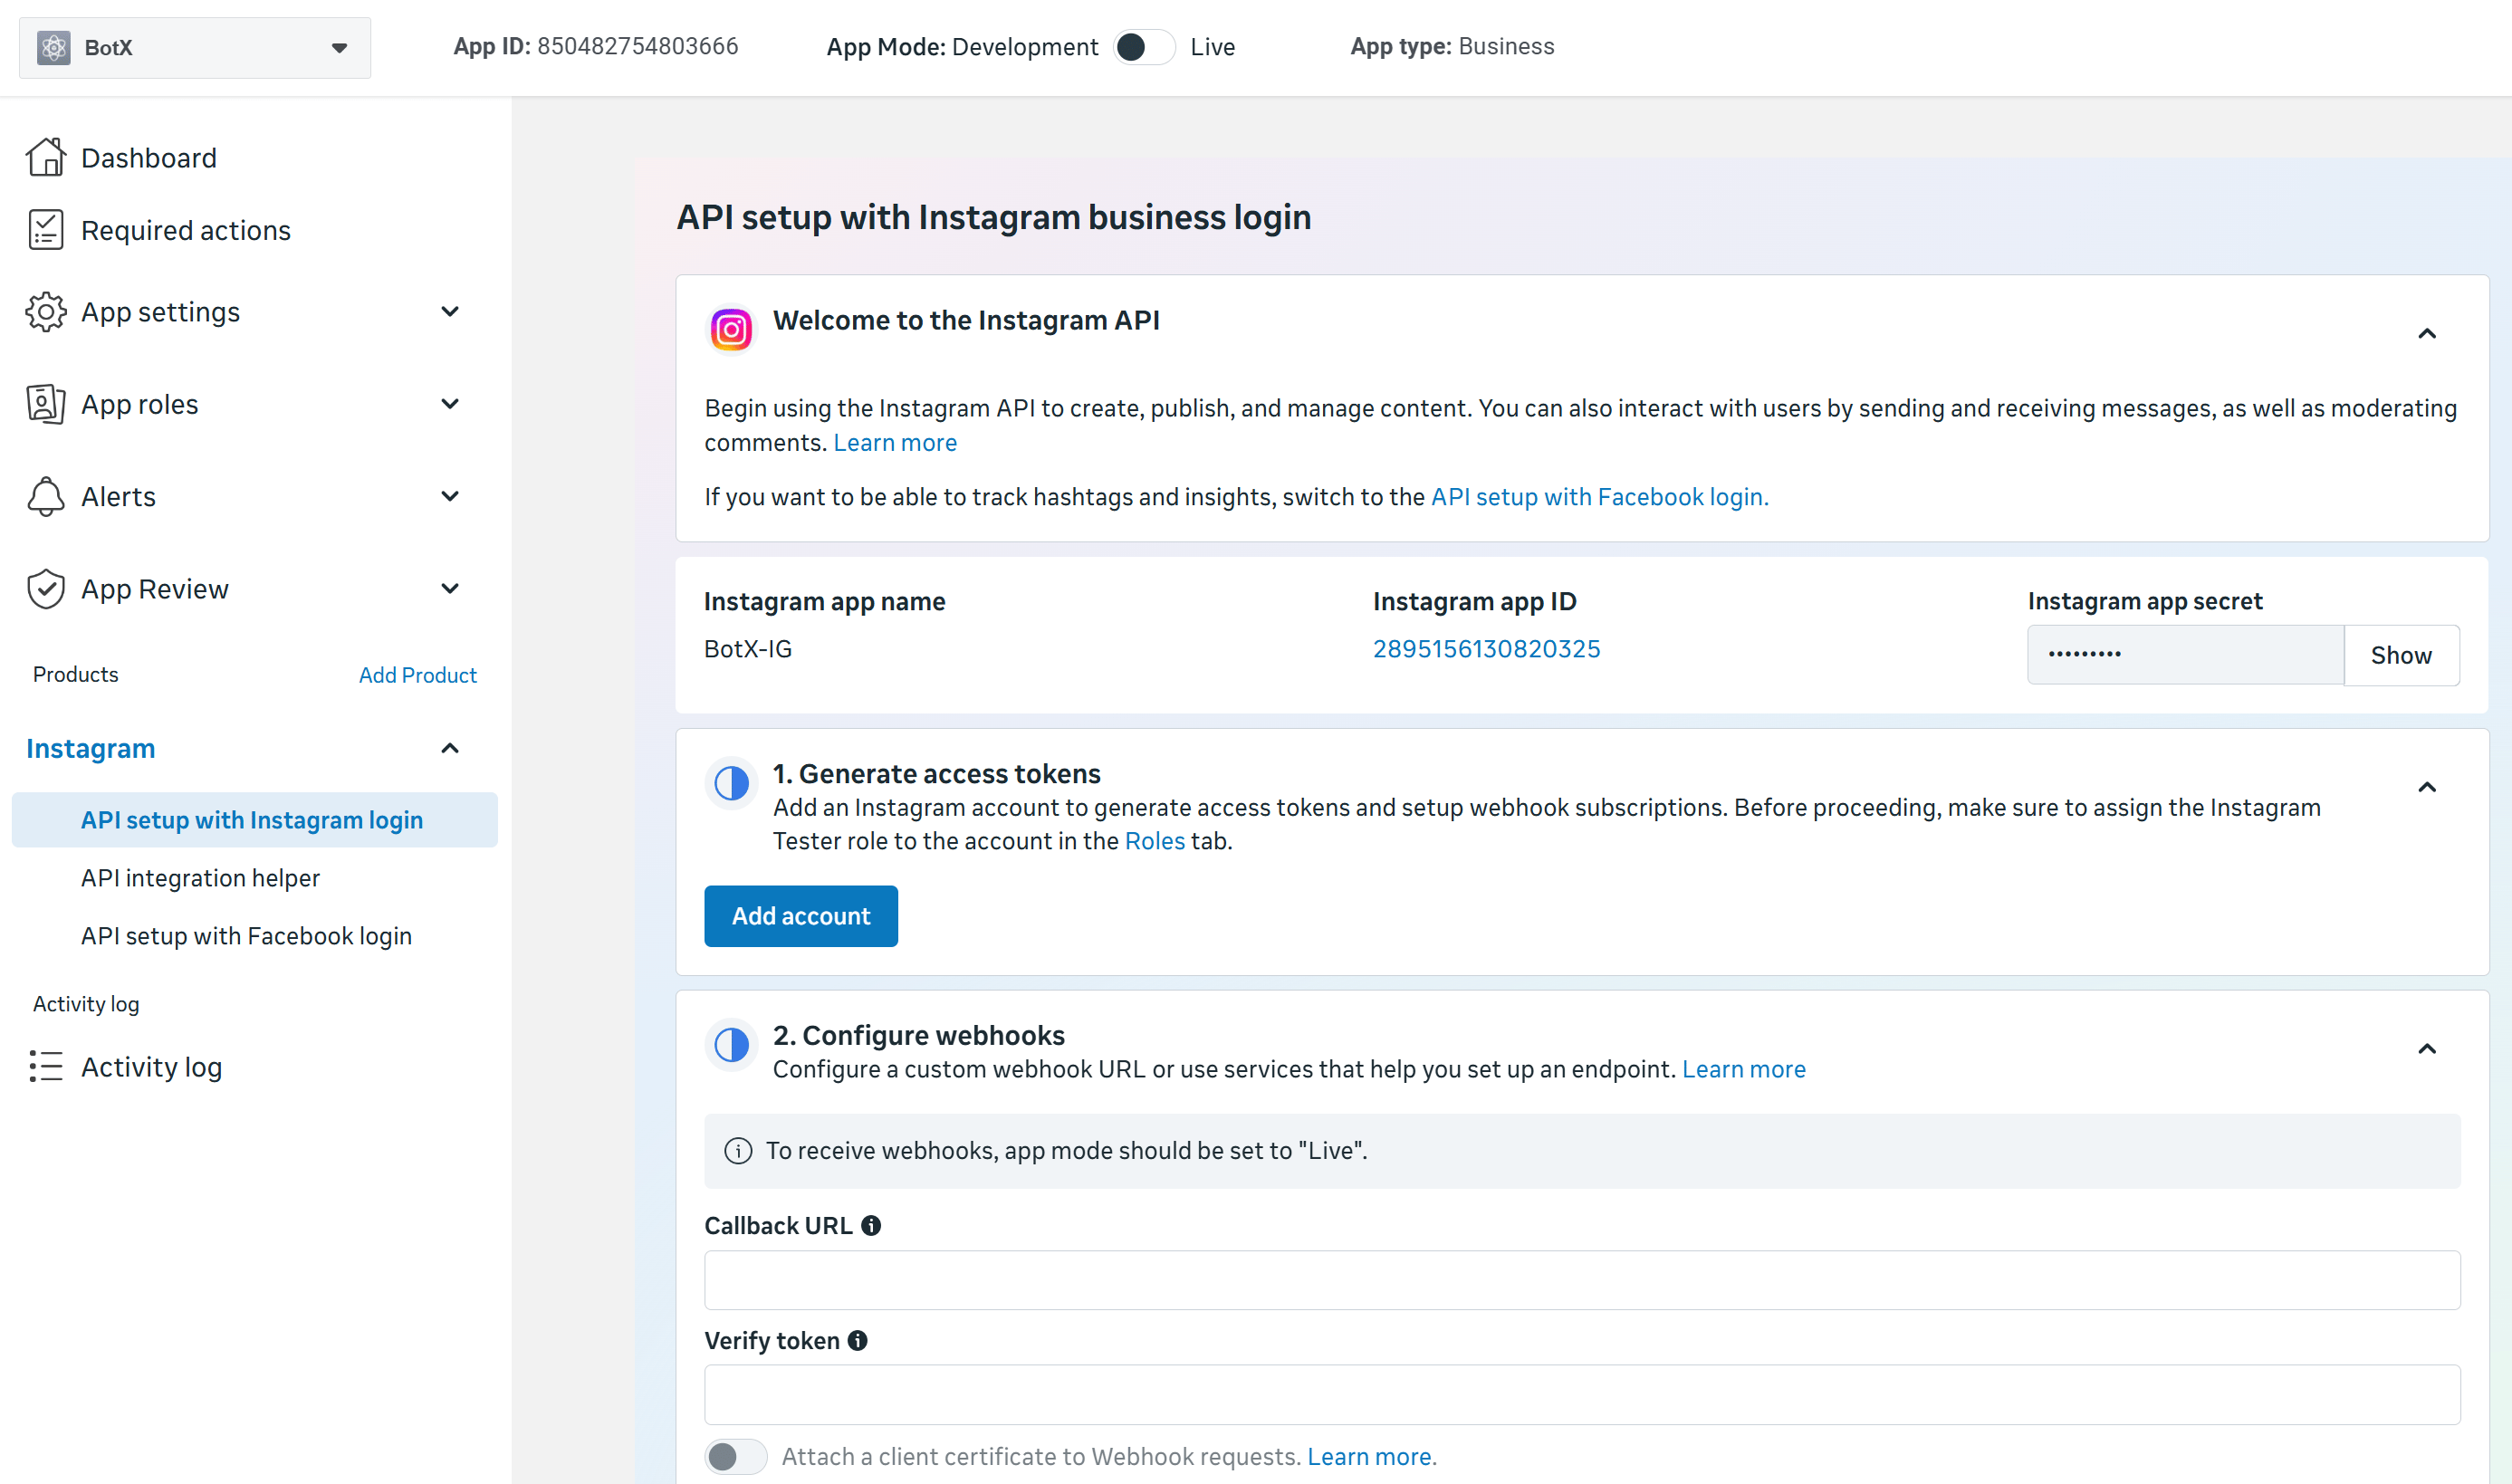This screenshot has width=2512, height=1484.
Task: Collapse the Welcome to the Instagram API panel
Action: click(2427, 334)
